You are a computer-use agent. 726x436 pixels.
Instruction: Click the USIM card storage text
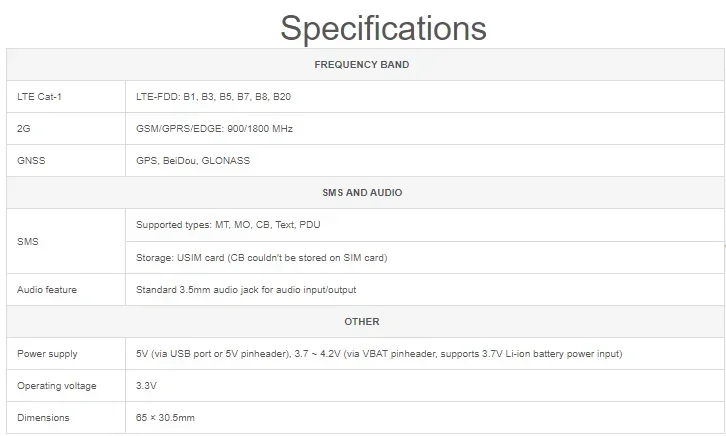[261, 257]
